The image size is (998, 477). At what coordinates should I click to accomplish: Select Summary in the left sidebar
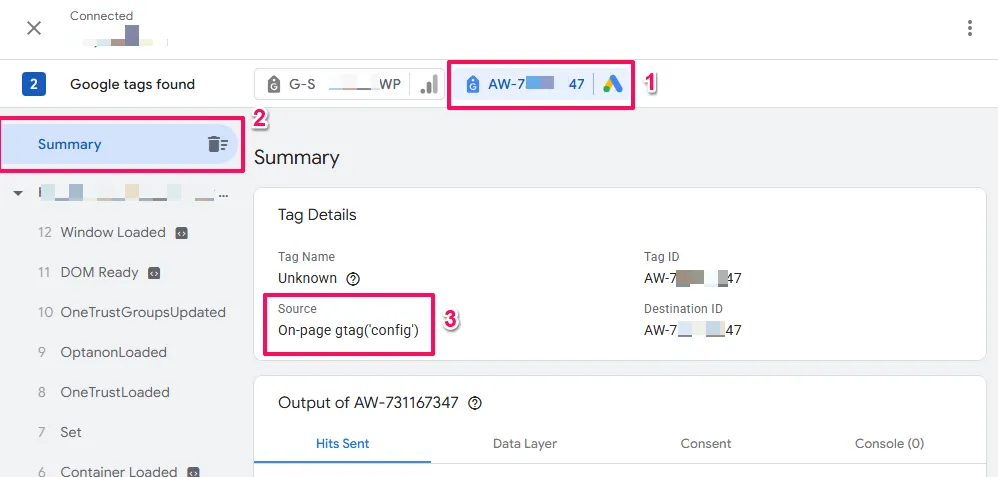coord(70,144)
